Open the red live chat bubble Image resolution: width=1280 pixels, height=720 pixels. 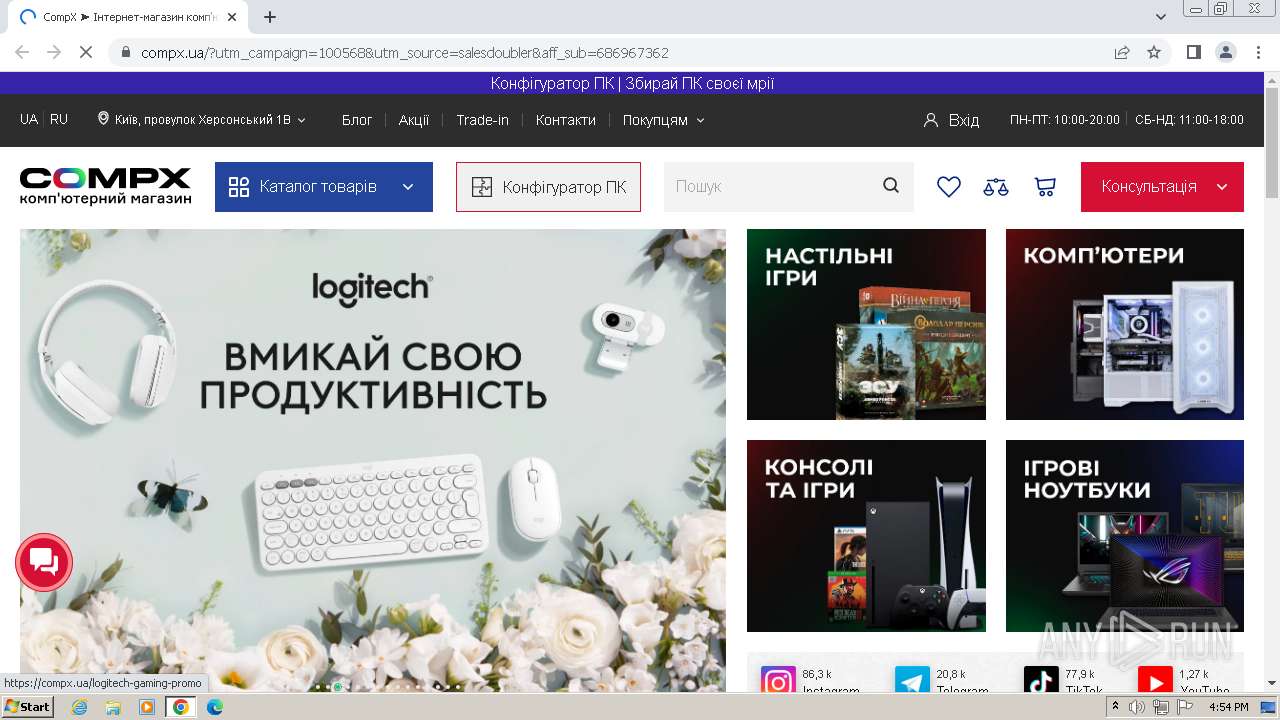[x=44, y=562]
